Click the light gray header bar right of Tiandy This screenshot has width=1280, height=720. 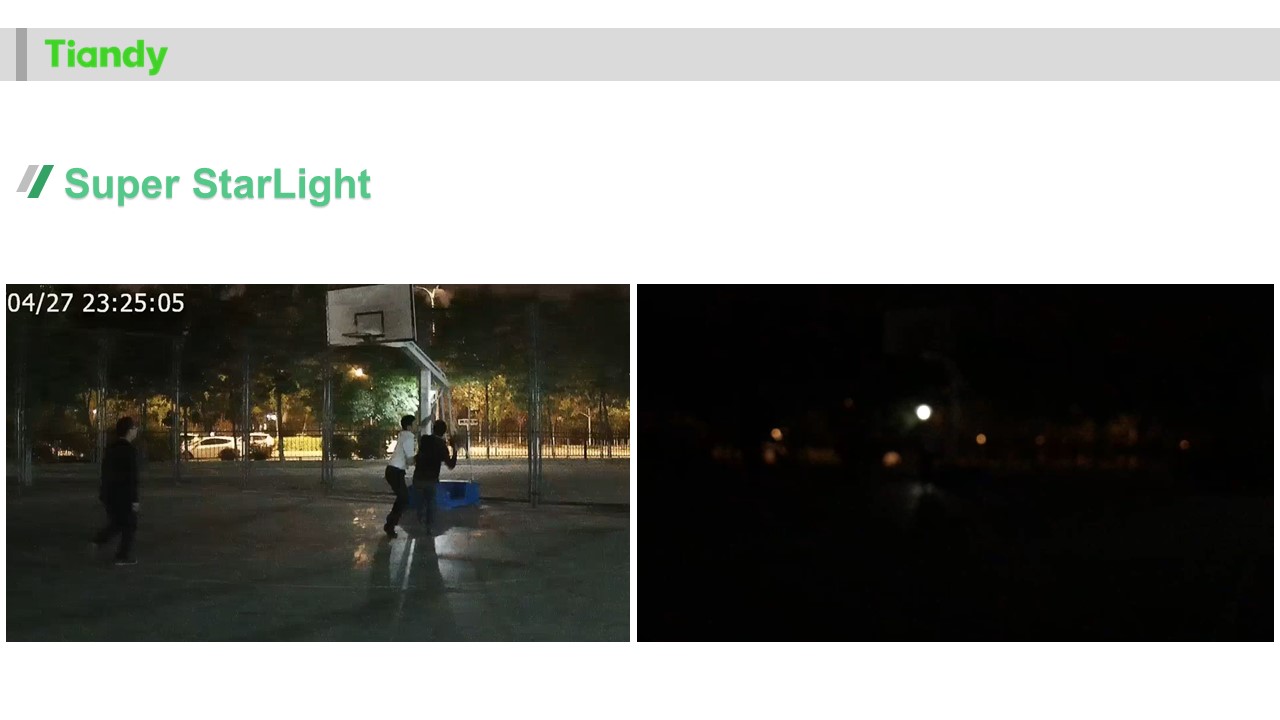tap(724, 54)
